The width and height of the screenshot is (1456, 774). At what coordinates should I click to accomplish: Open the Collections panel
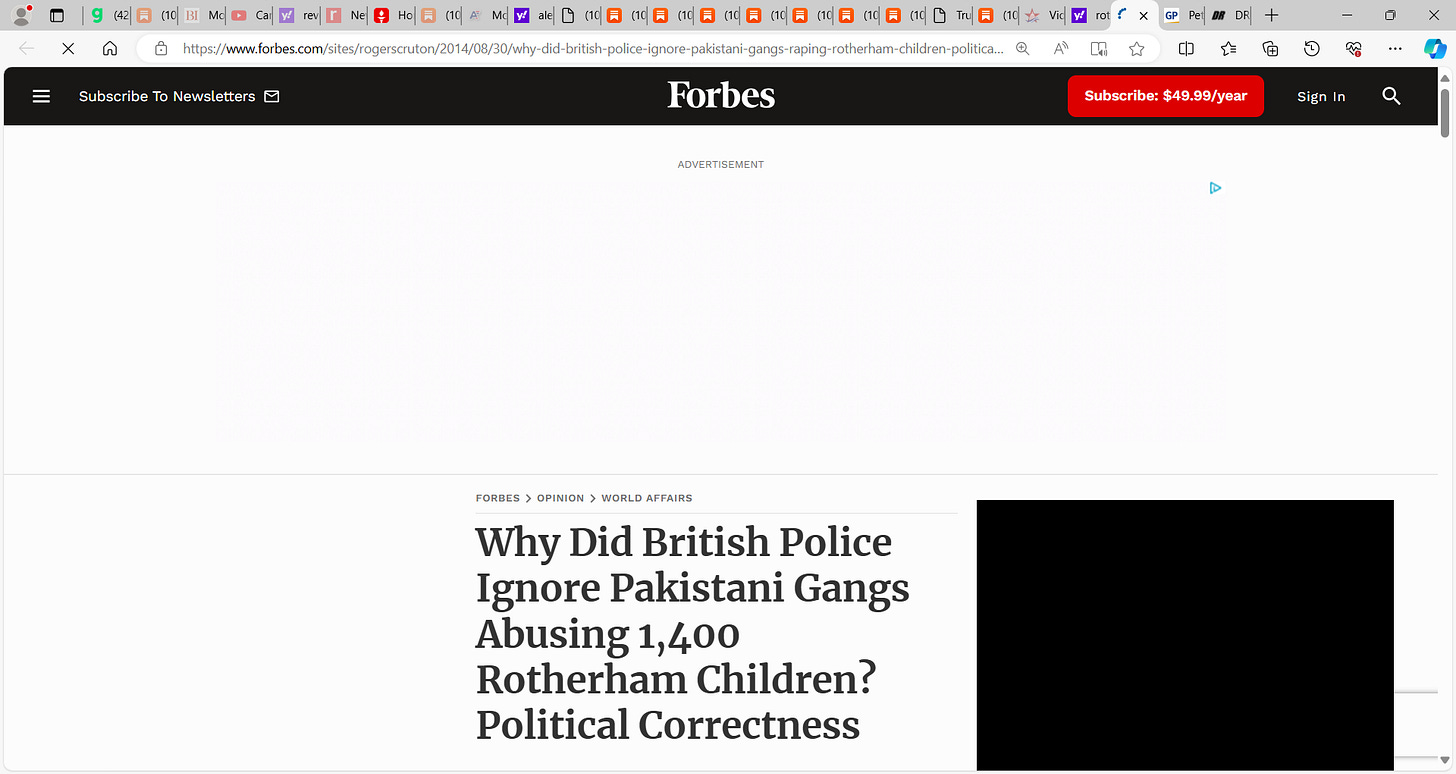(1270, 48)
